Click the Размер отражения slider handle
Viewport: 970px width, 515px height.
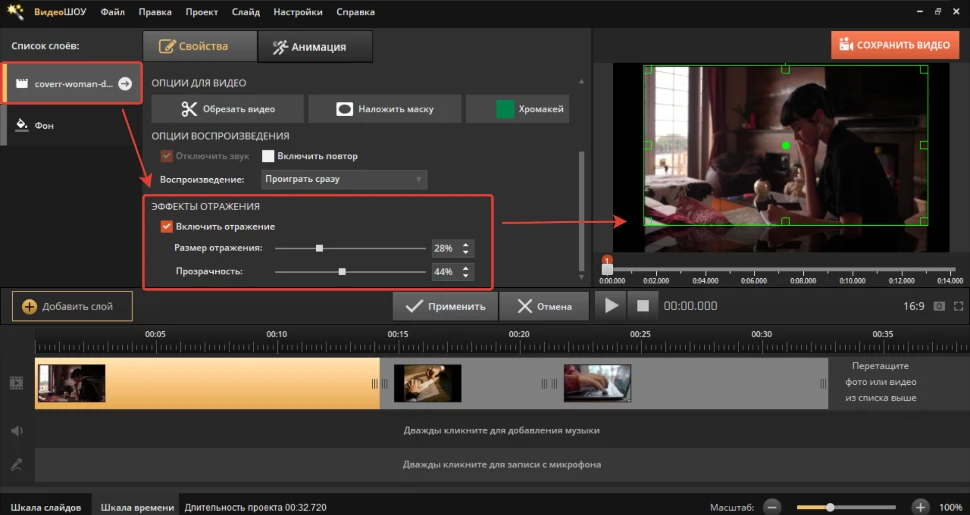[x=319, y=248]
